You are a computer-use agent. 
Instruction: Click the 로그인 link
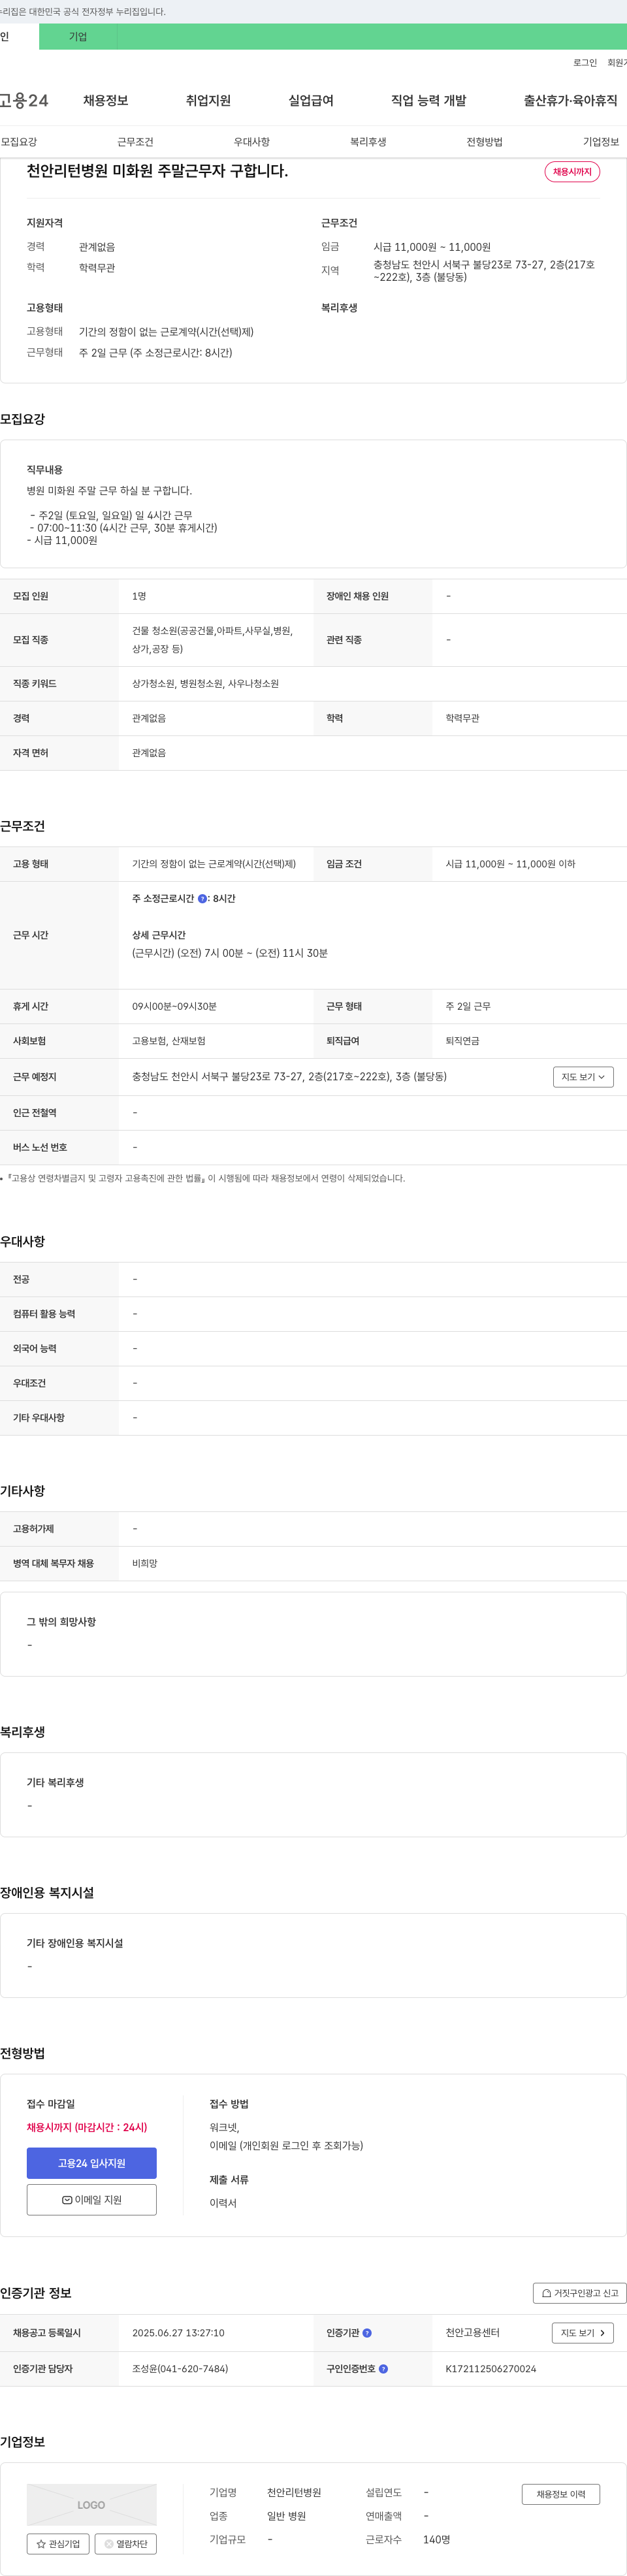tap(585, 62)
